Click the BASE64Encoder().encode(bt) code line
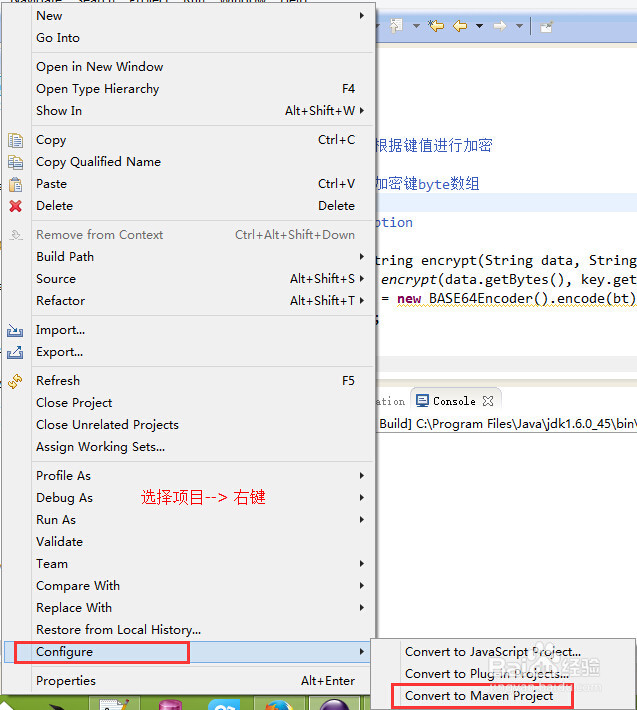 pos(507,299)
